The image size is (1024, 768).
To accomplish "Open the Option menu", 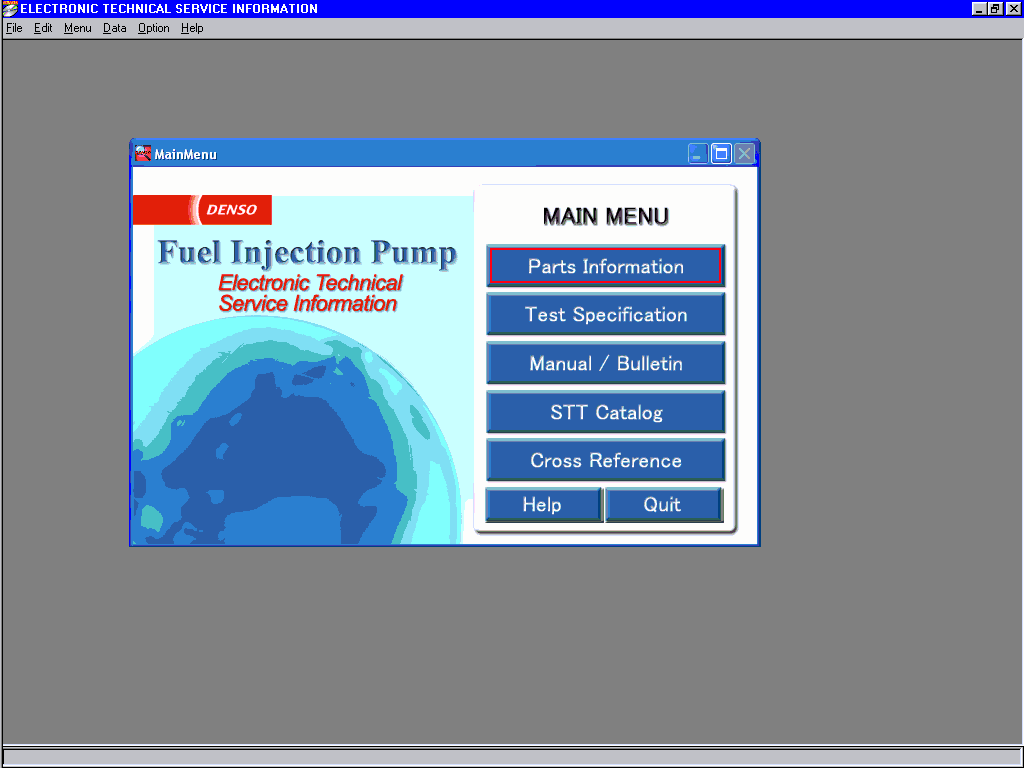I will click(153, 28).
